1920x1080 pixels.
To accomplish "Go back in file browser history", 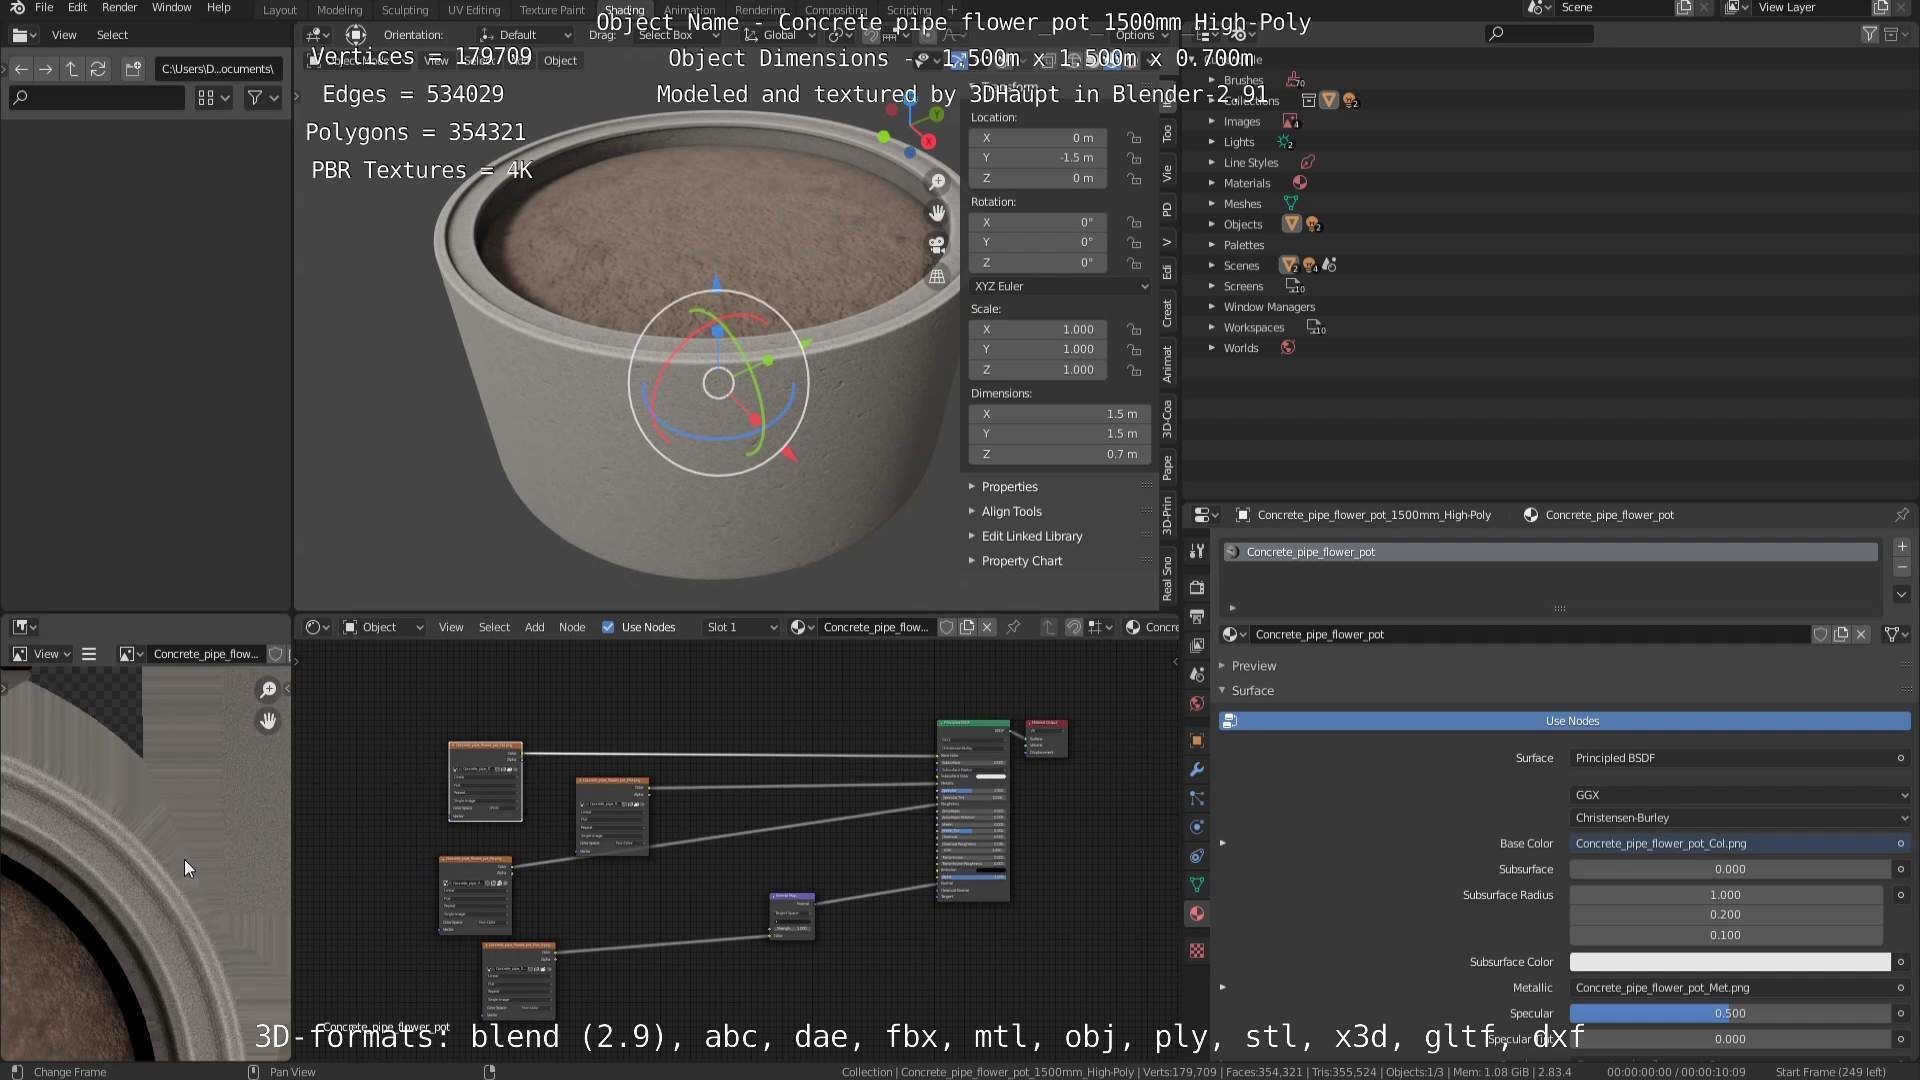I will pos(21,69).
